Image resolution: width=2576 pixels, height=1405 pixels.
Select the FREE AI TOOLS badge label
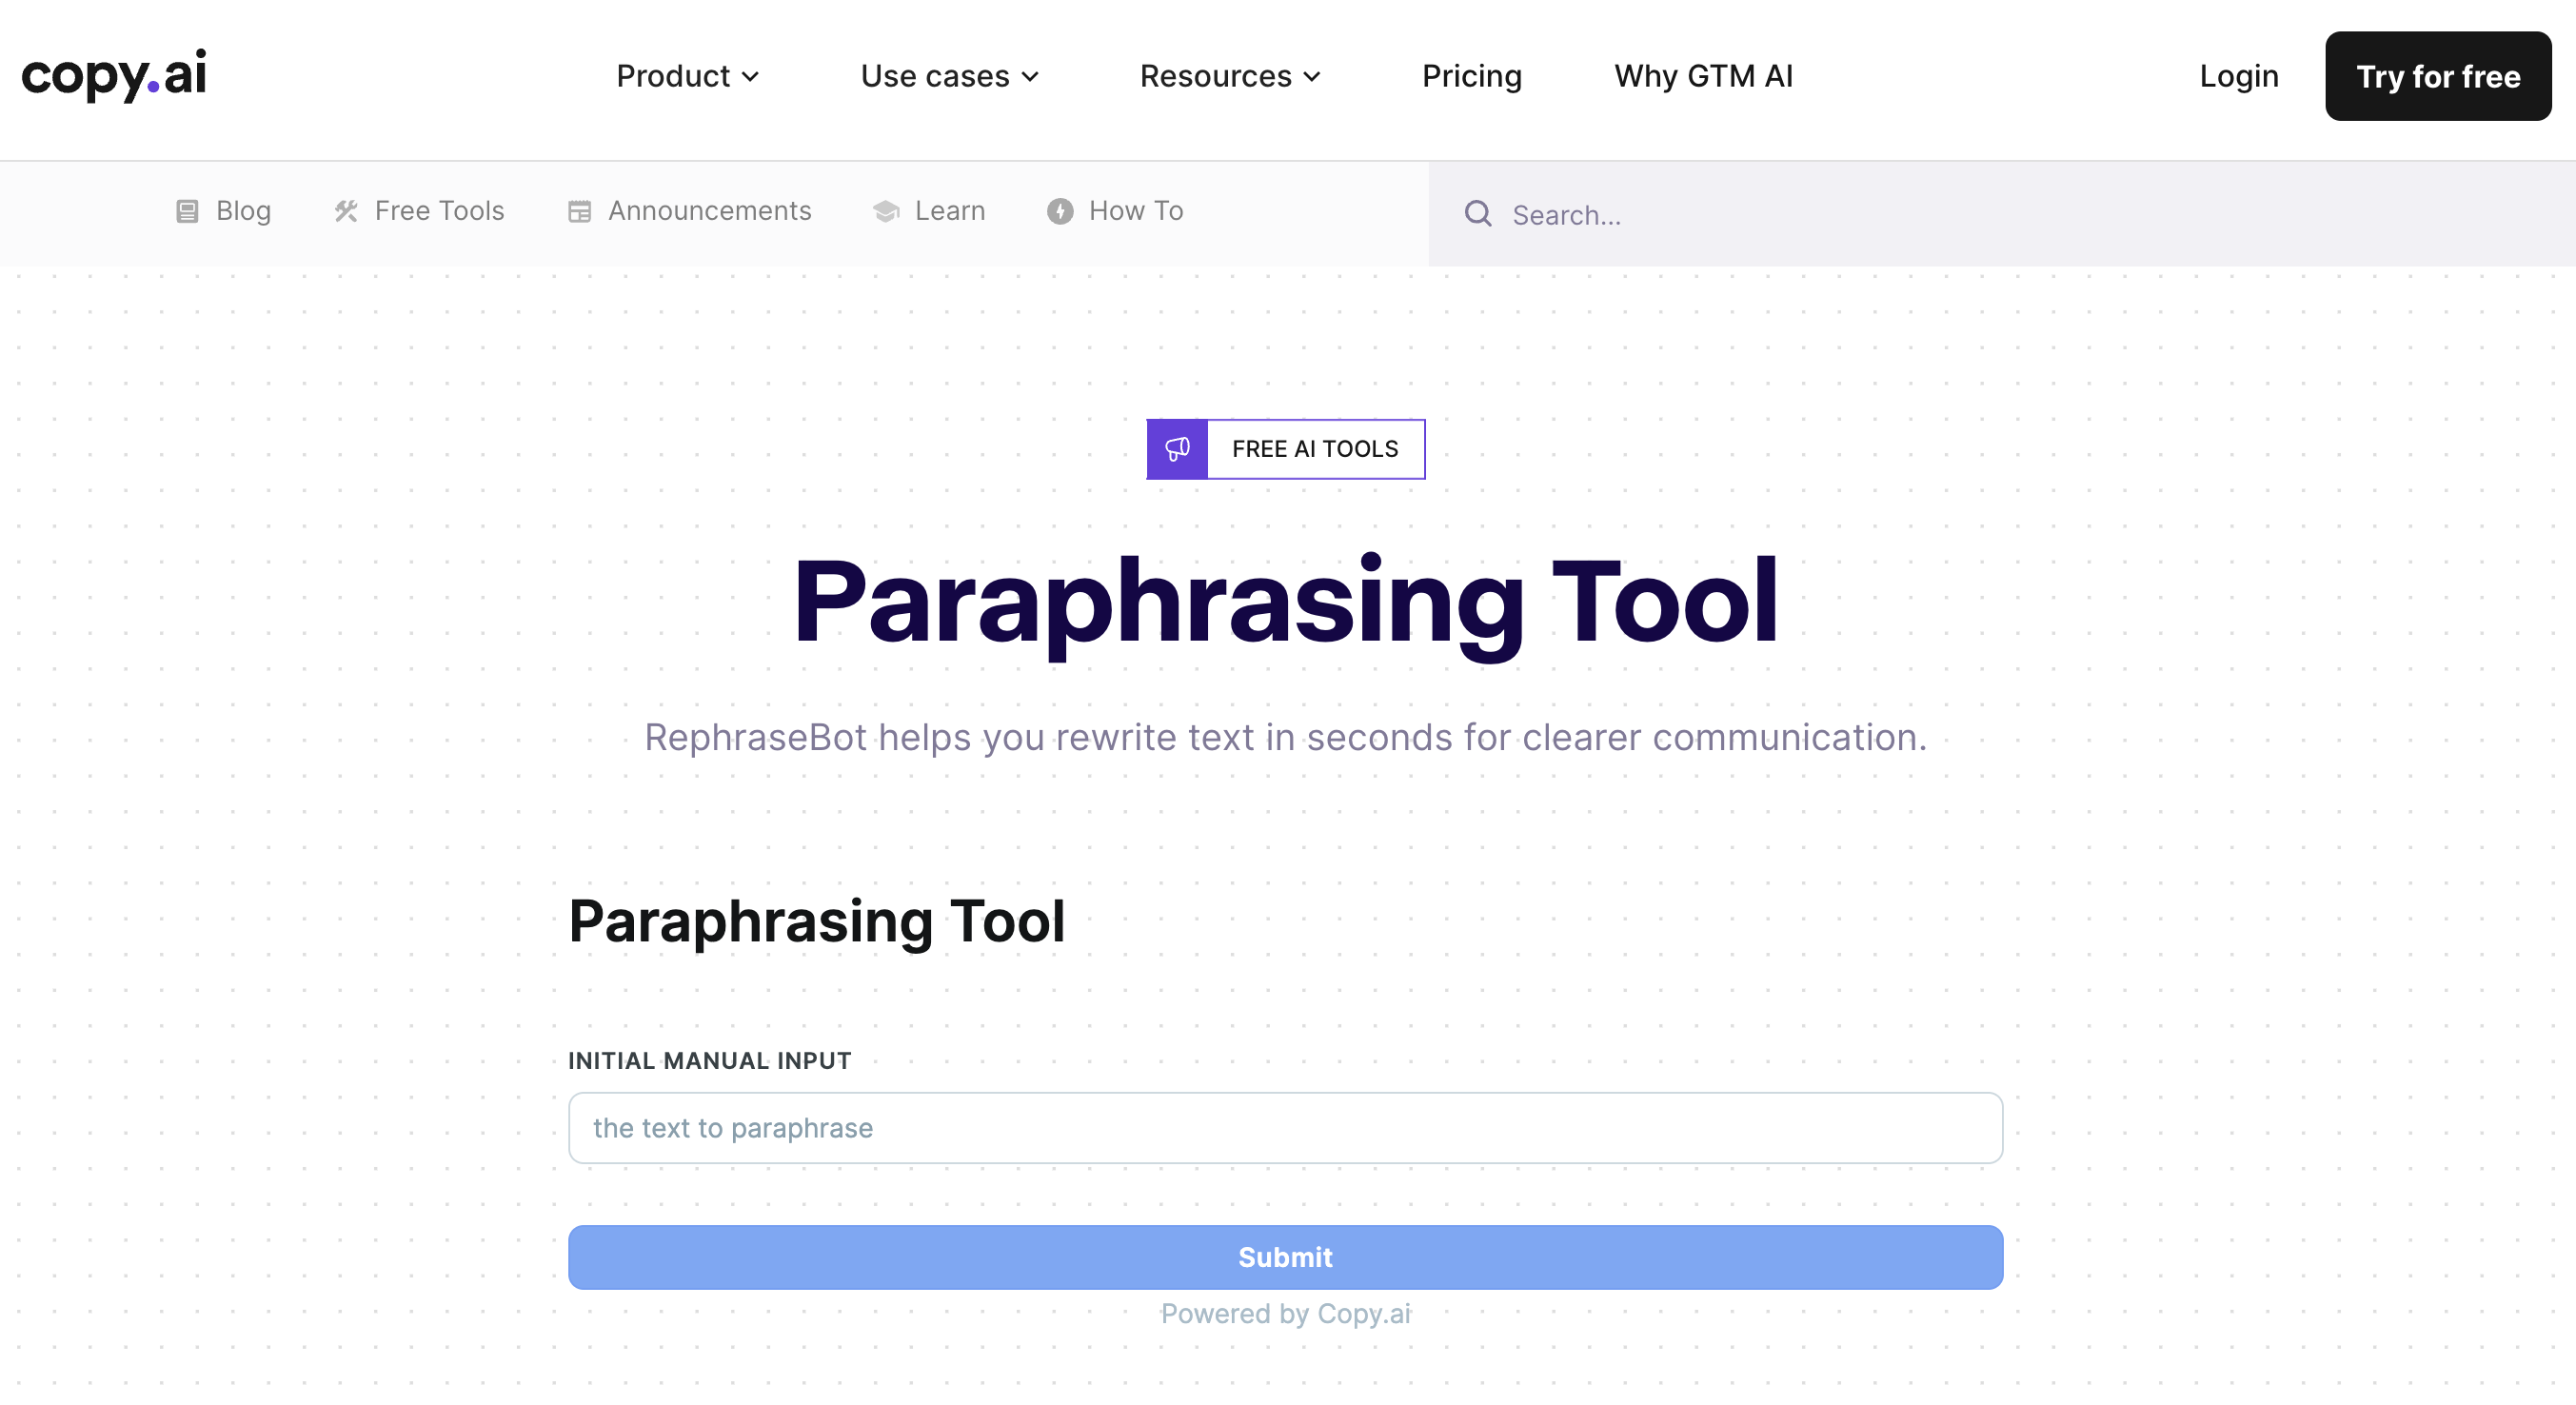(1314, 449)
